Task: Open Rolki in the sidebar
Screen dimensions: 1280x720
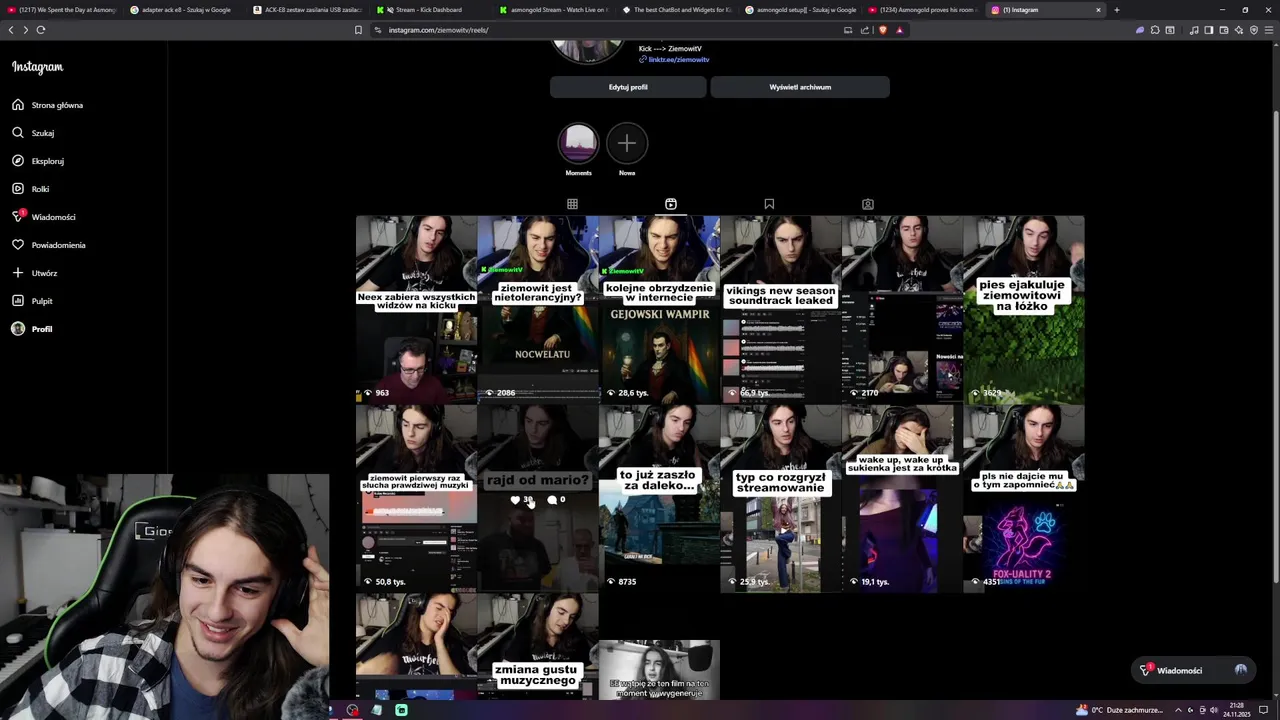Action: pyautogui.click(x=31, y=189)
